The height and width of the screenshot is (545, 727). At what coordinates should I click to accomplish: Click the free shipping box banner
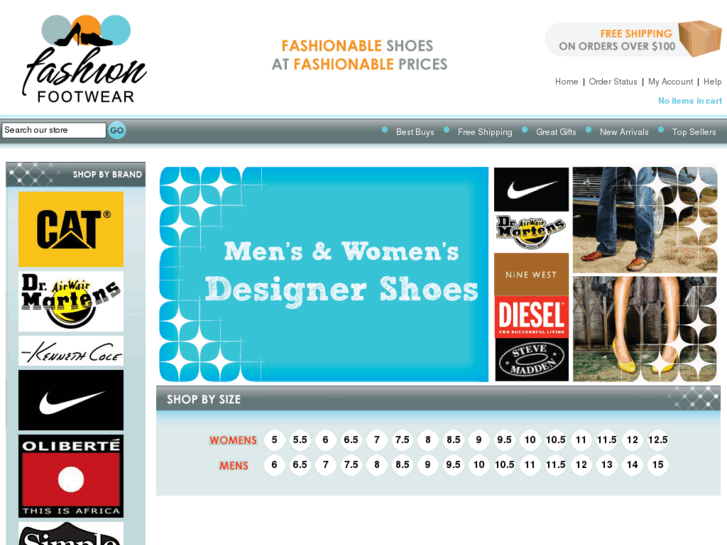tap(633, 39)
